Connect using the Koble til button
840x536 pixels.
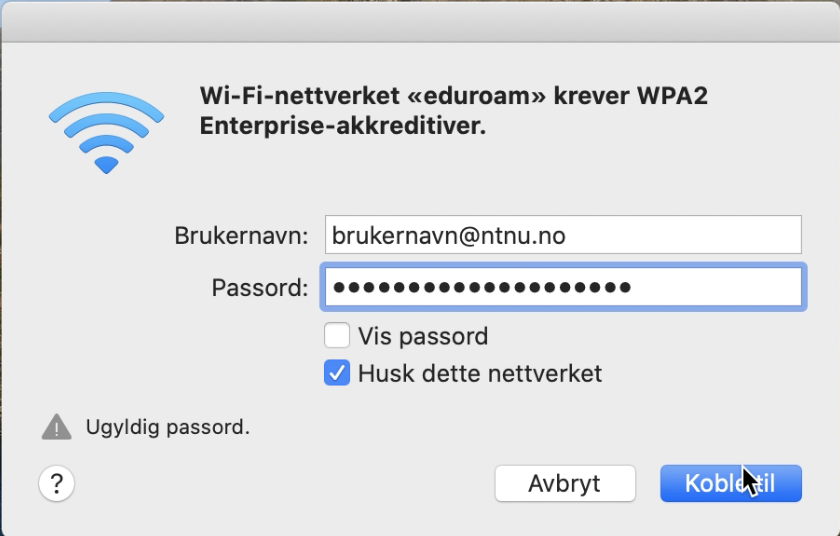(x=731, y=484)
